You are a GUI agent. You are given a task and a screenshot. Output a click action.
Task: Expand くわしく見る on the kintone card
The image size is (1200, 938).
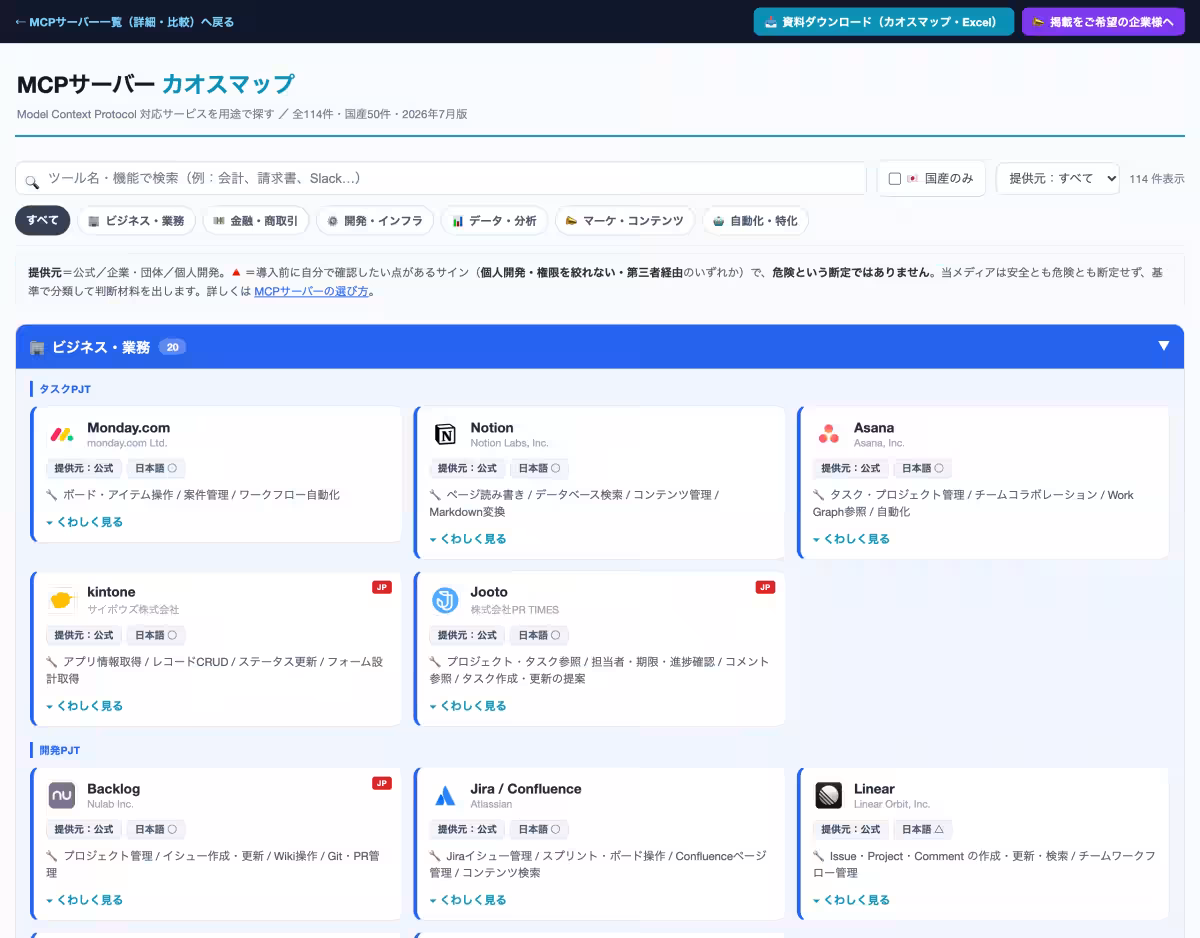point(85,706)
